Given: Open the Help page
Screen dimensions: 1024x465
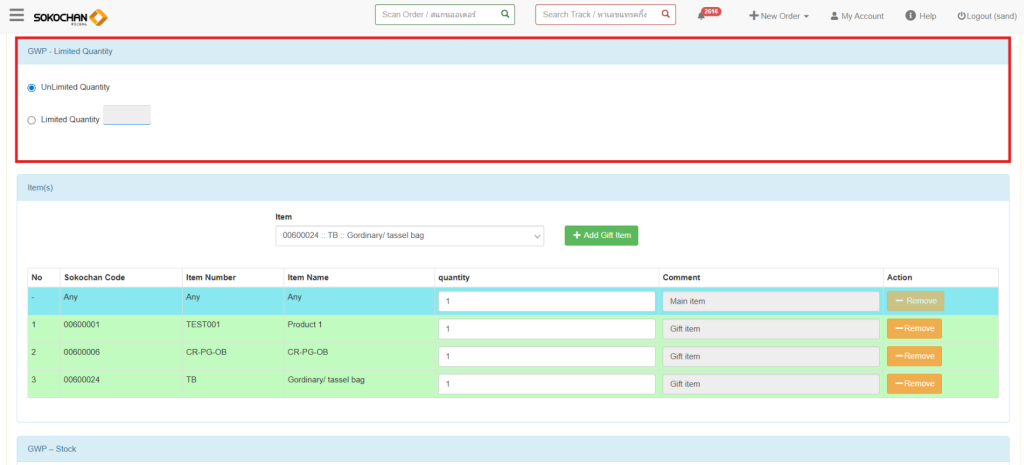Looking at the screenshot, I should [x=920, y=16].
